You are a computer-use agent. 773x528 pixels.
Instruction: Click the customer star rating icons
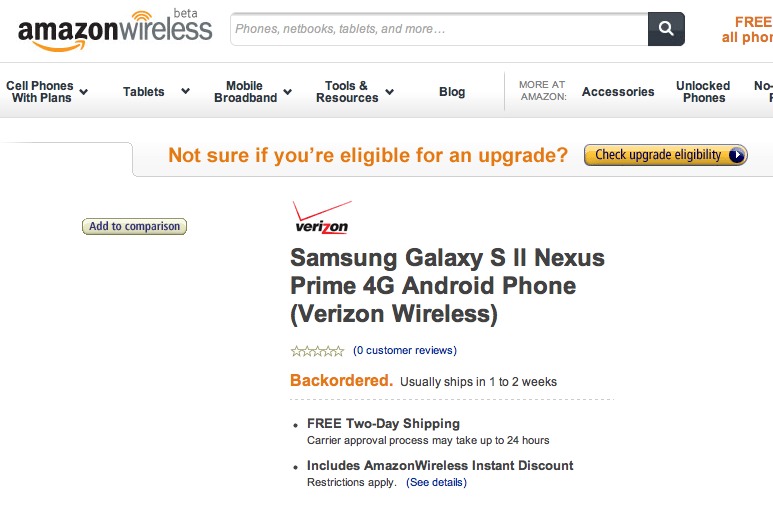click(317, 351)
